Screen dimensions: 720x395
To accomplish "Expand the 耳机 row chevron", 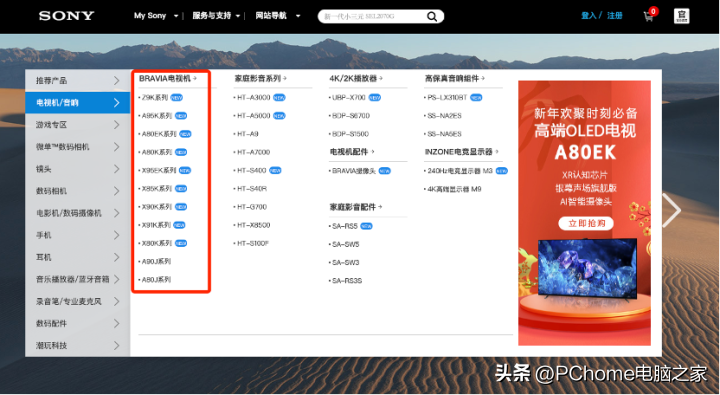I will coord(116,257).
